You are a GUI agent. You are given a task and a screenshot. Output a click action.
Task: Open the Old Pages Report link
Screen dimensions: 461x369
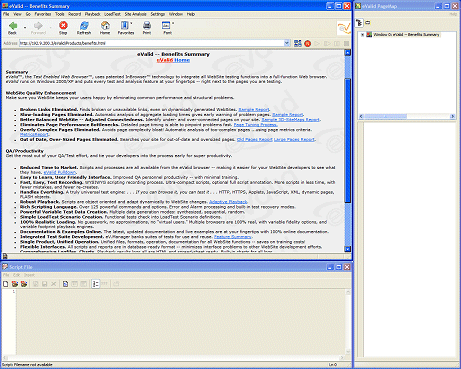pyautogui.click(x=255, y=140)
